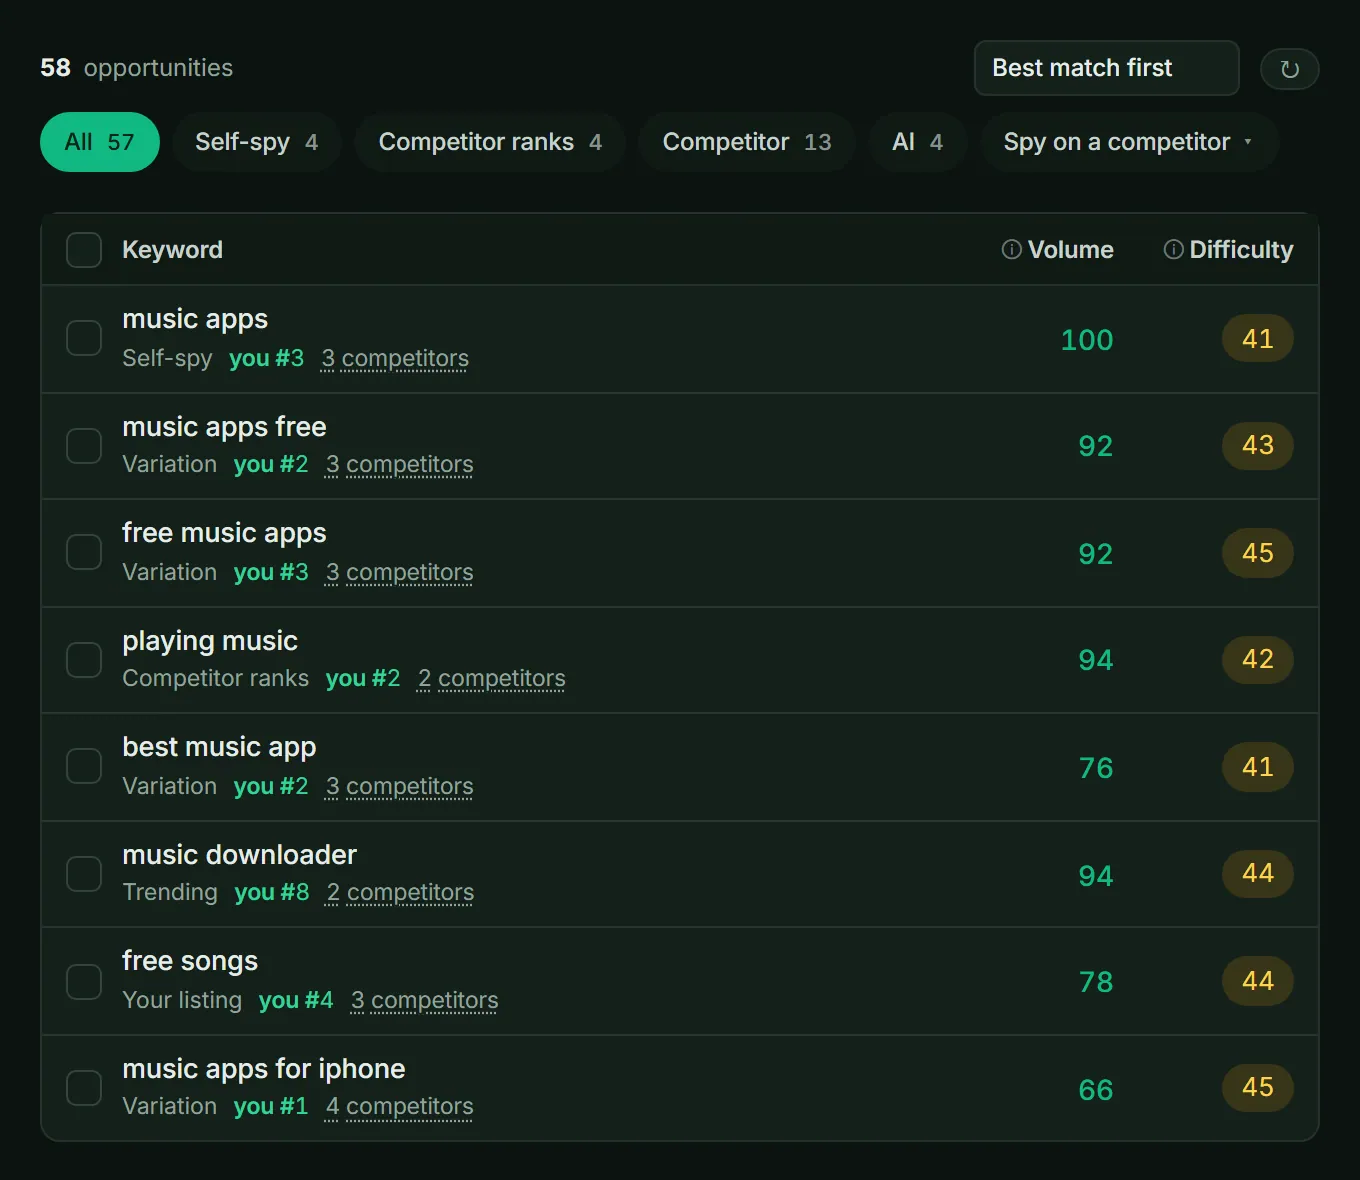Click the Volume info icon
This screenshot has height=1180, width=1360.
click(1011, 249)
